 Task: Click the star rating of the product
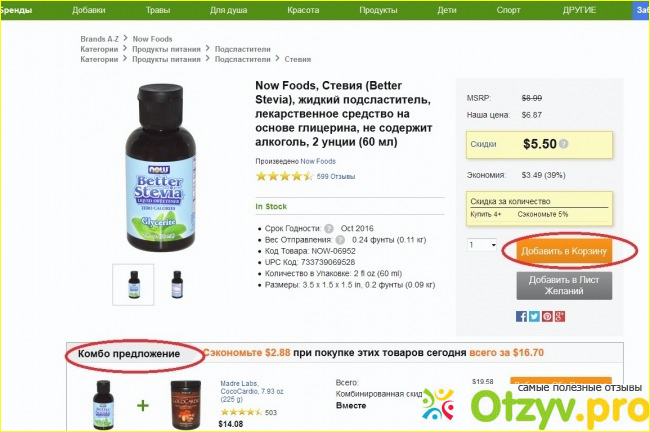point(284,176)
